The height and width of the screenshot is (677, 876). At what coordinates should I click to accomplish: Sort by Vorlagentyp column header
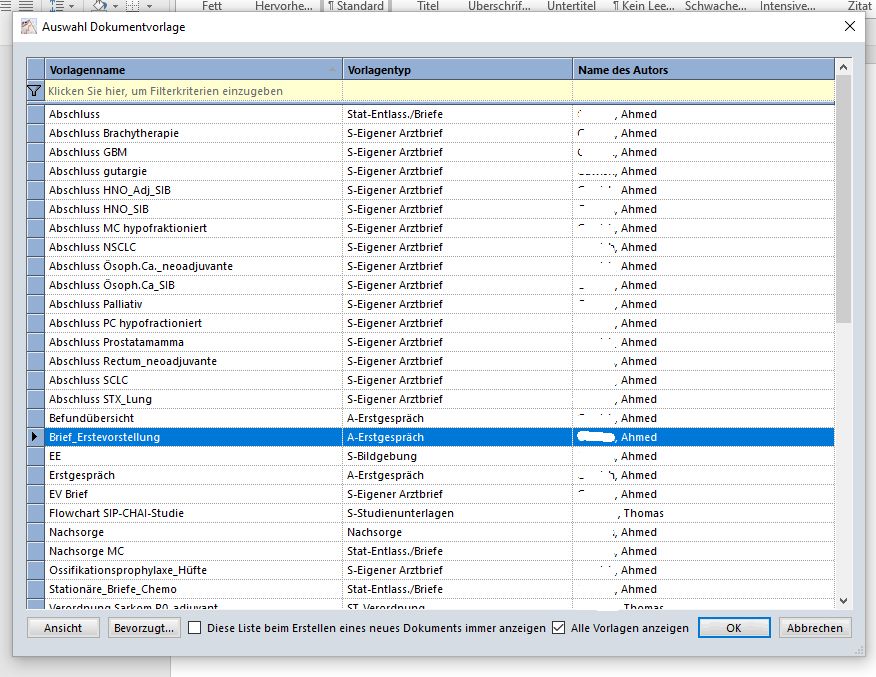click(x=457, y=70)
